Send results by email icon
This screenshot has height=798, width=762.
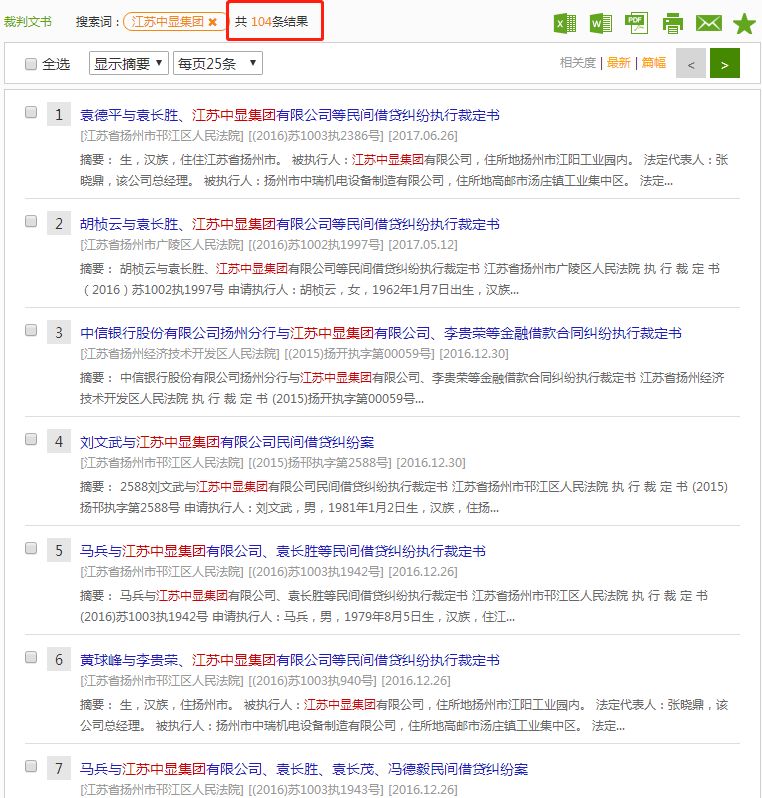click(x=708, y=23)
